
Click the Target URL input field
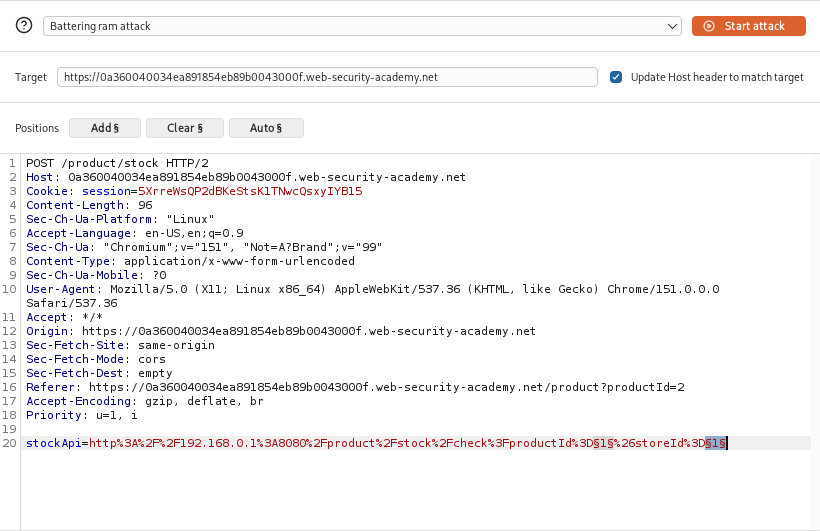(x=327, y=77)
